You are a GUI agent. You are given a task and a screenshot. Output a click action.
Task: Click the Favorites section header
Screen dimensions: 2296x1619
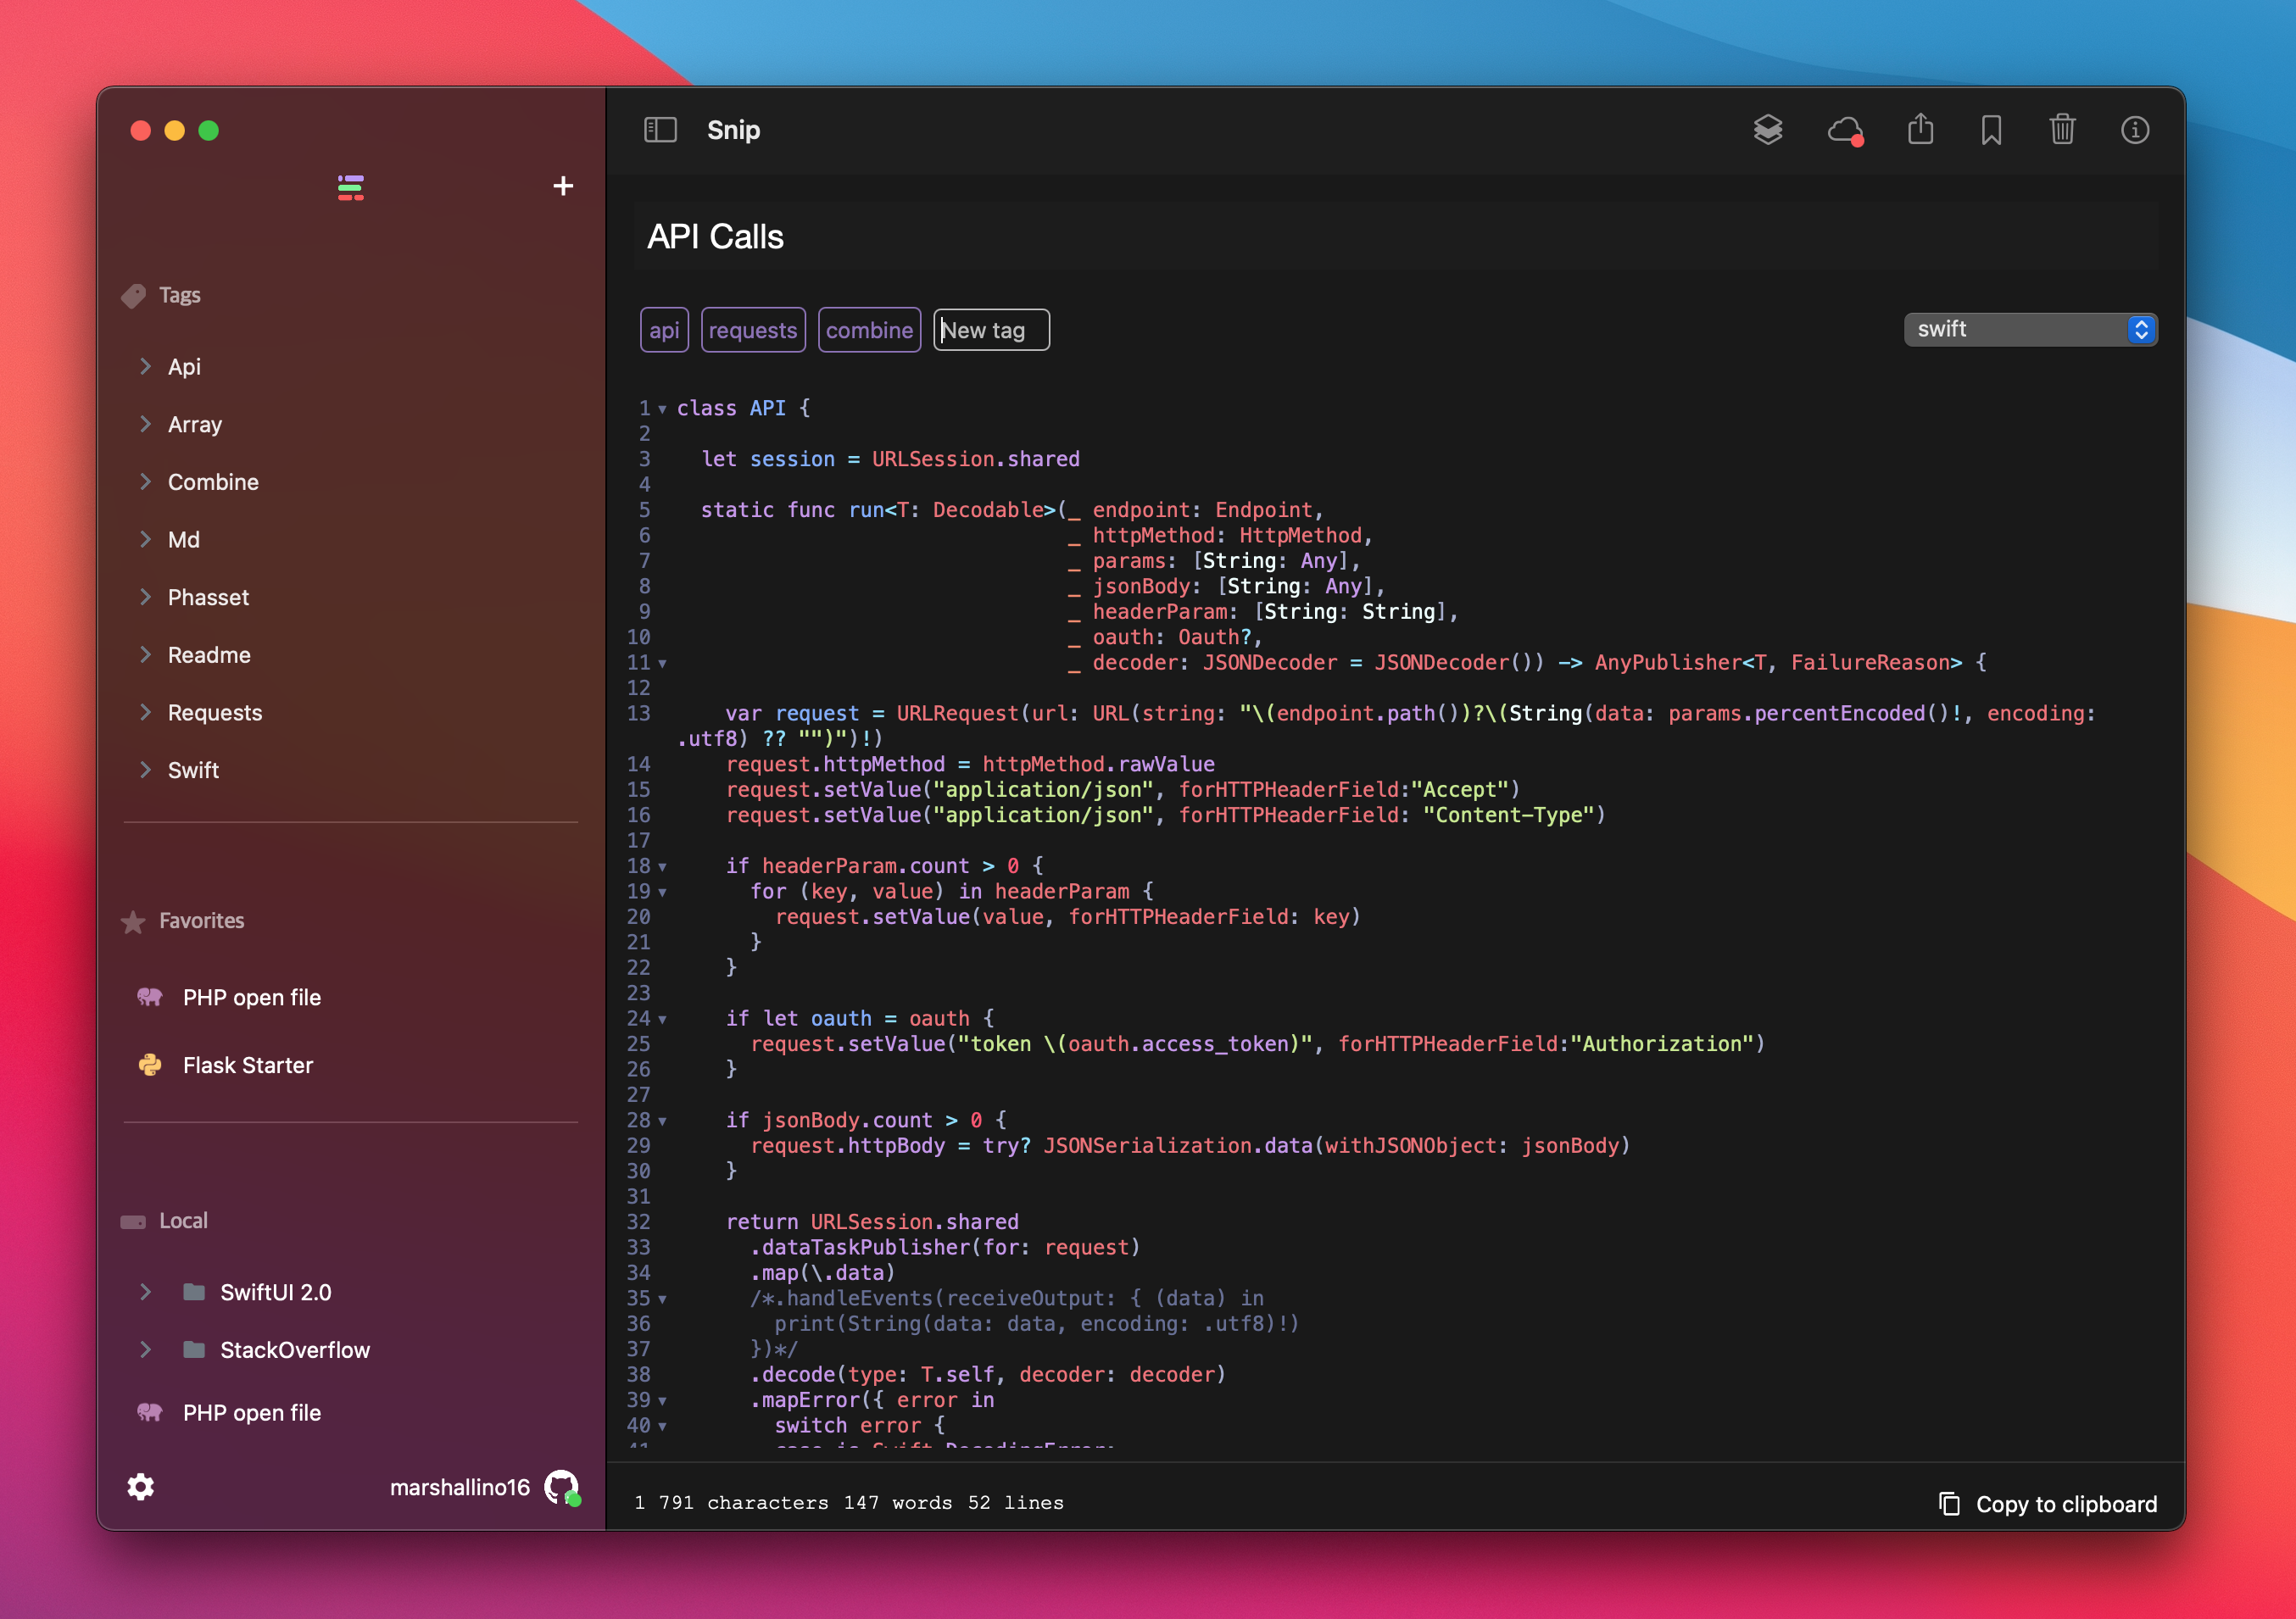tap(201, 921)
